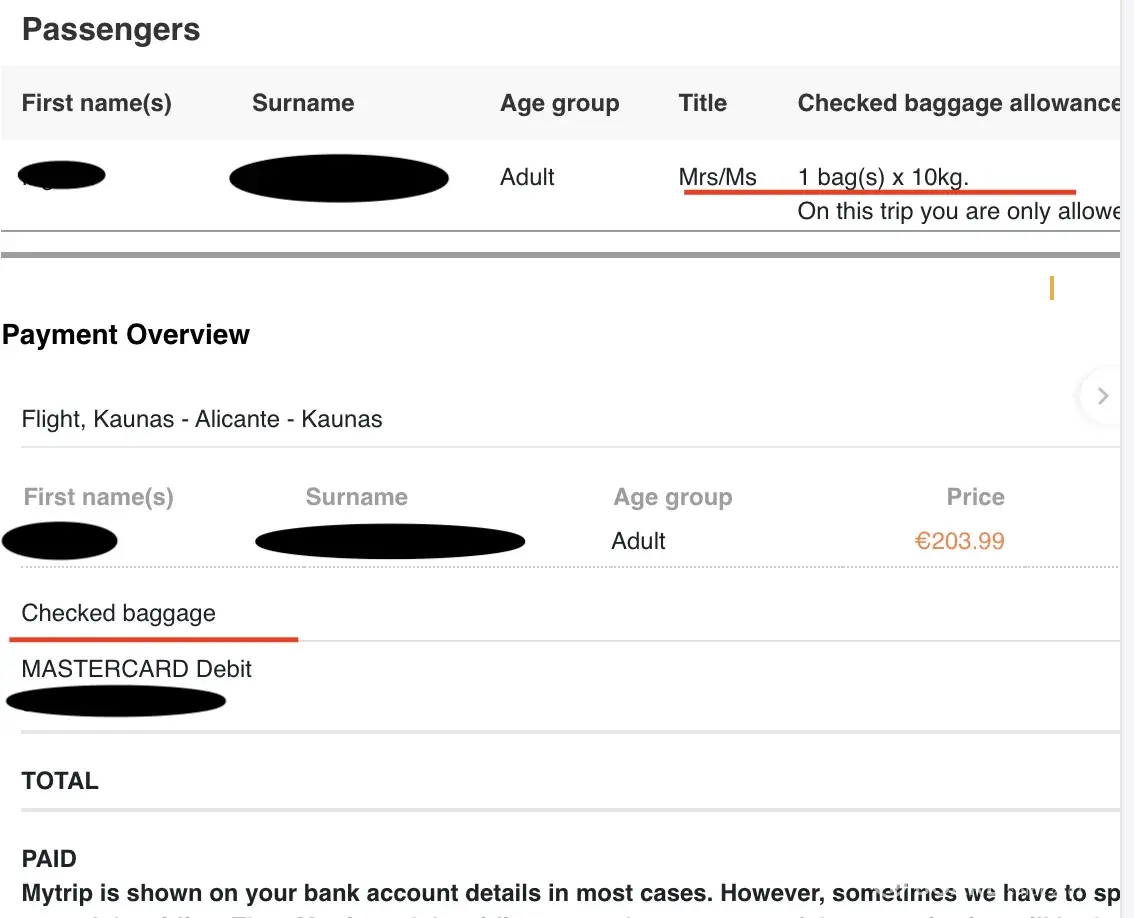Select the Checked baggage payment row
This screenshot has height=918, width=1134.
pos(119,613)
